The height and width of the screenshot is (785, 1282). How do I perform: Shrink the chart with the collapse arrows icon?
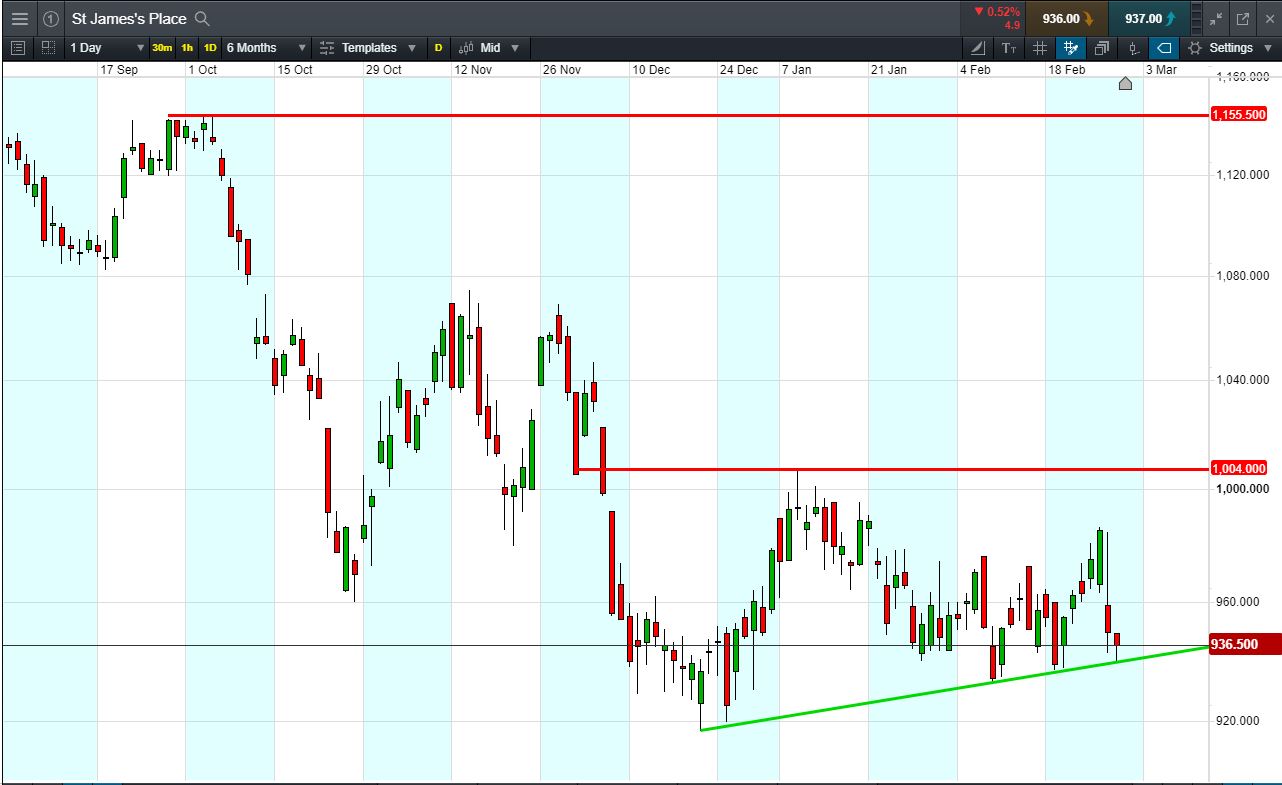tap(1216, 18)
